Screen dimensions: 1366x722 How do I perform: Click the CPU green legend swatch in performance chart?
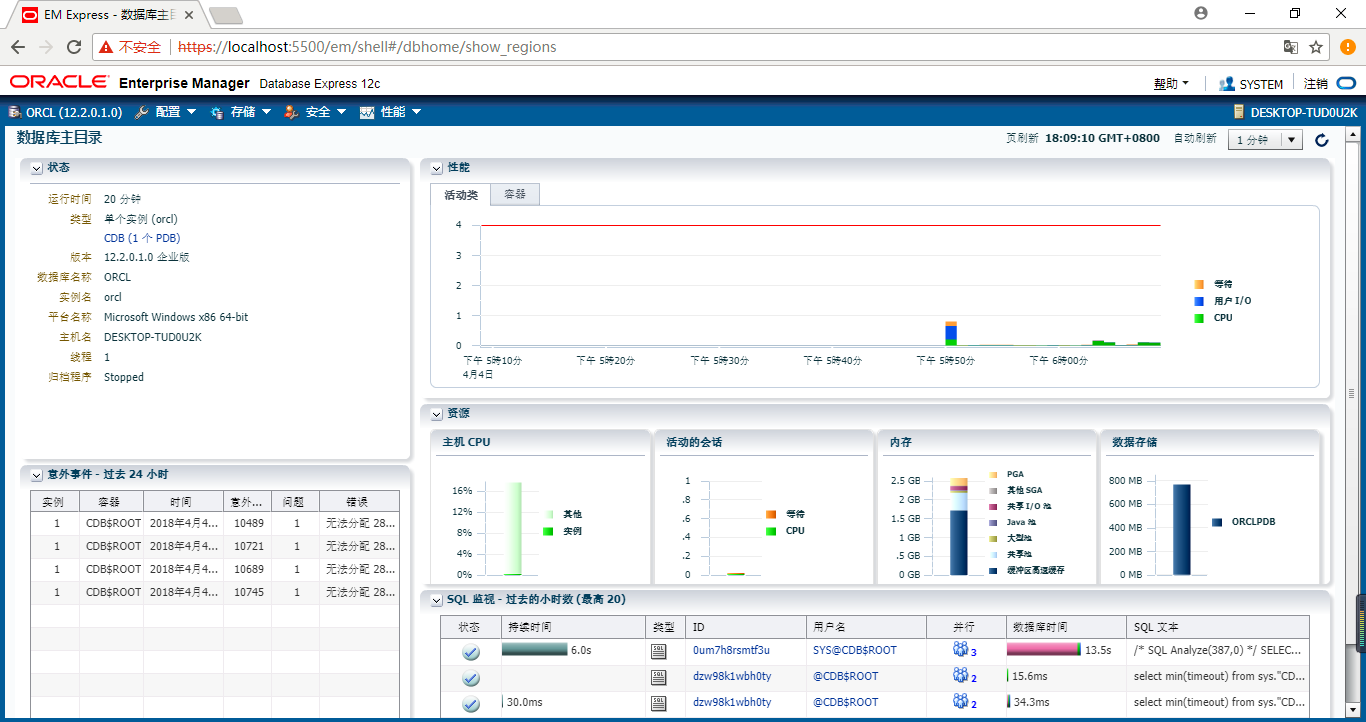pos(1199,318)
